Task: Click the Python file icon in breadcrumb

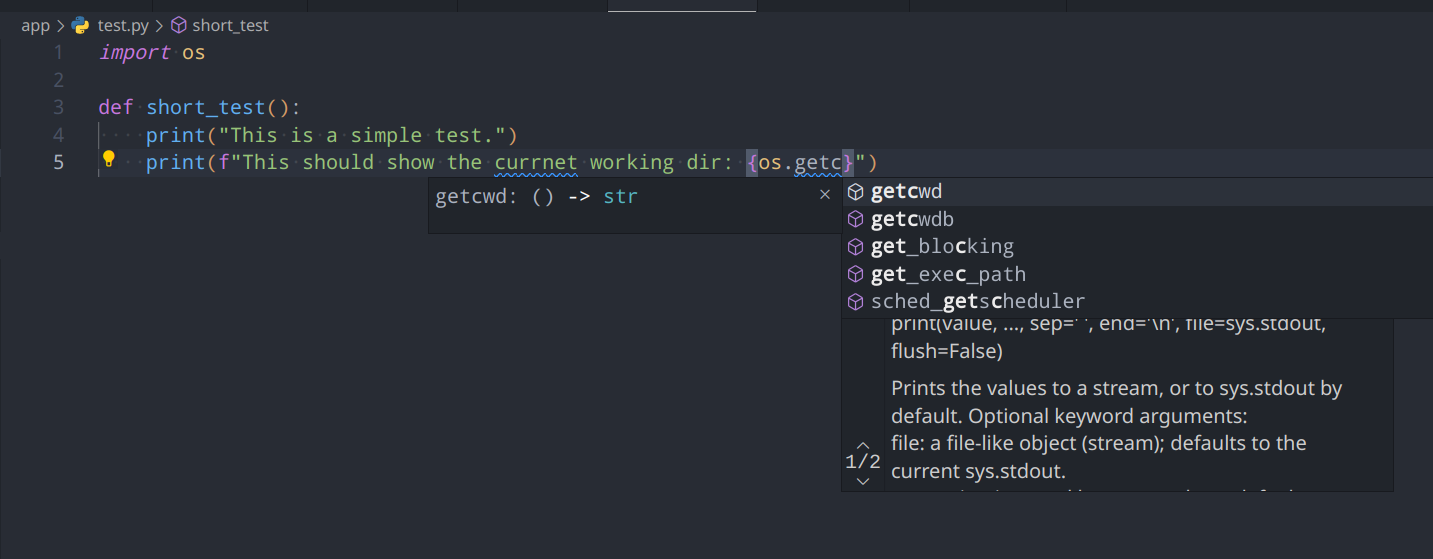Action: coord(81,25)
